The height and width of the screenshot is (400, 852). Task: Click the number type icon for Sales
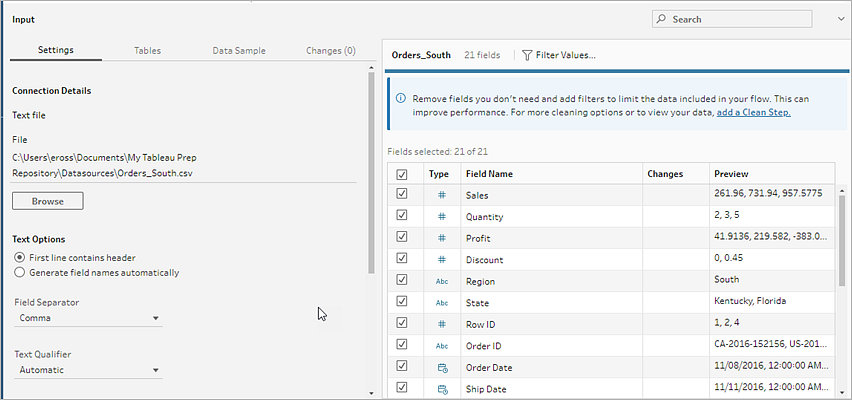pos(442,195)
